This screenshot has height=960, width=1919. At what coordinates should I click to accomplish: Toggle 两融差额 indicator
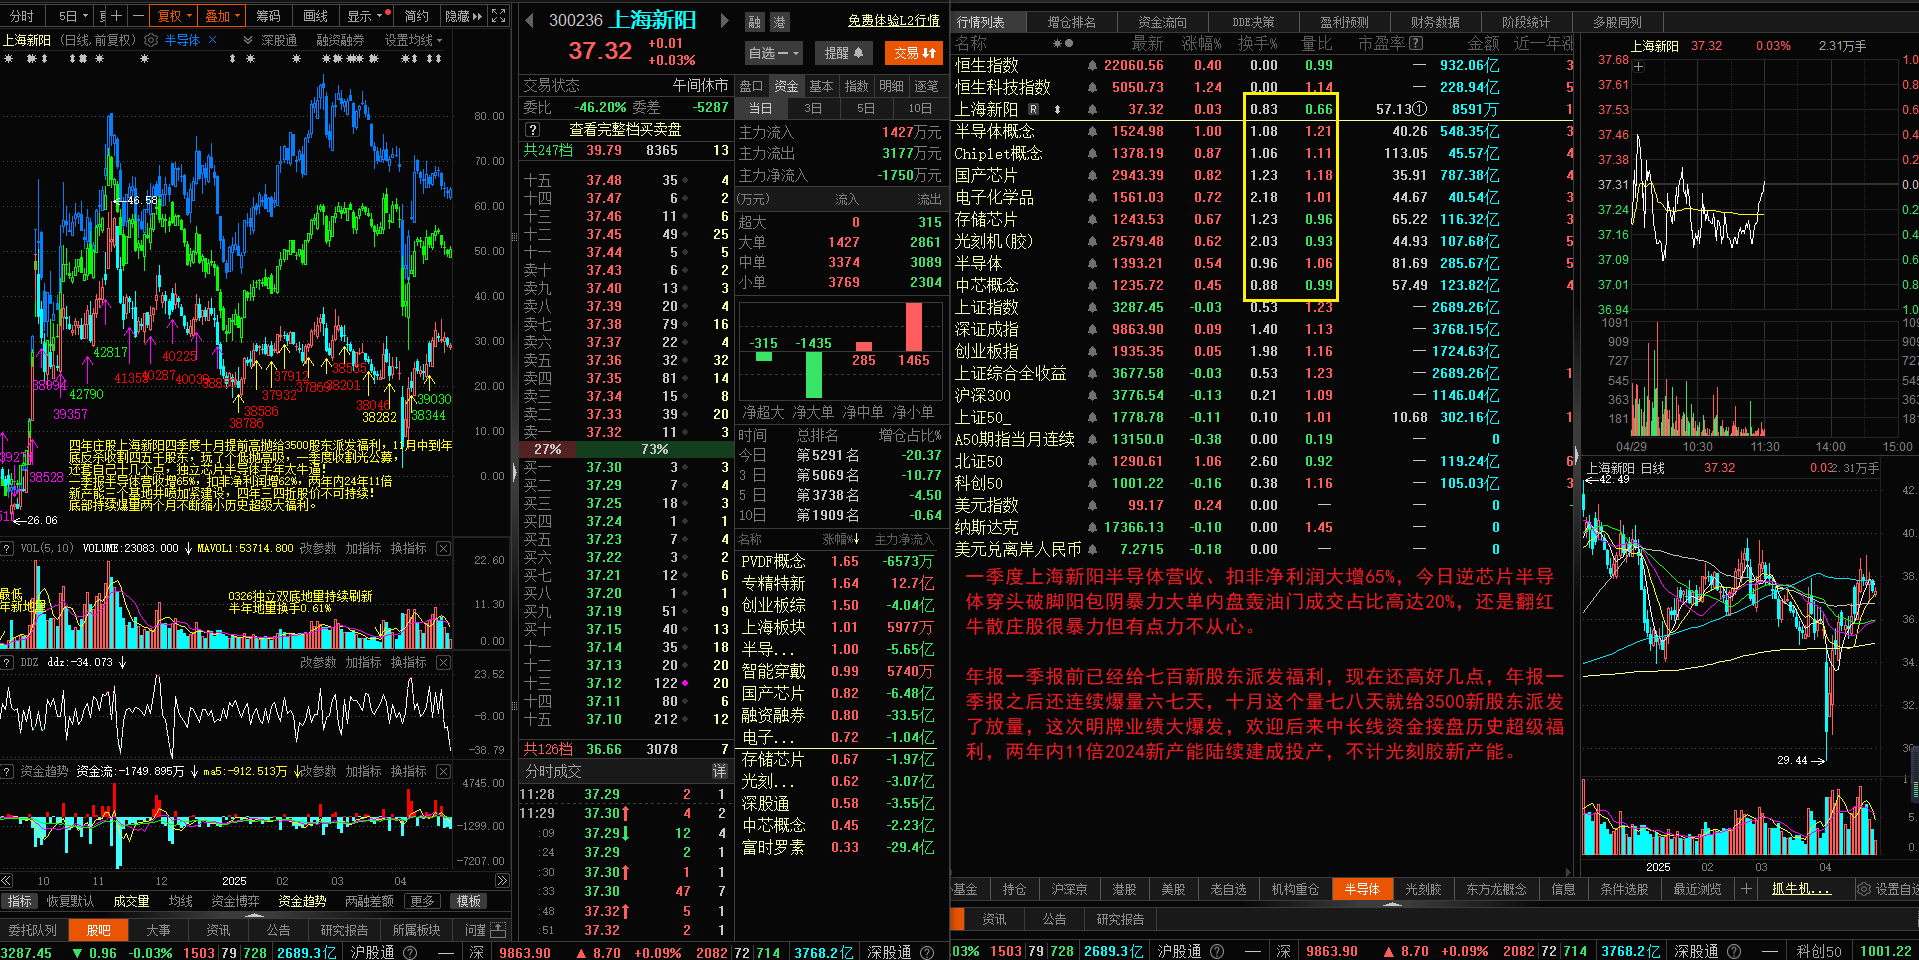(369, 901)
